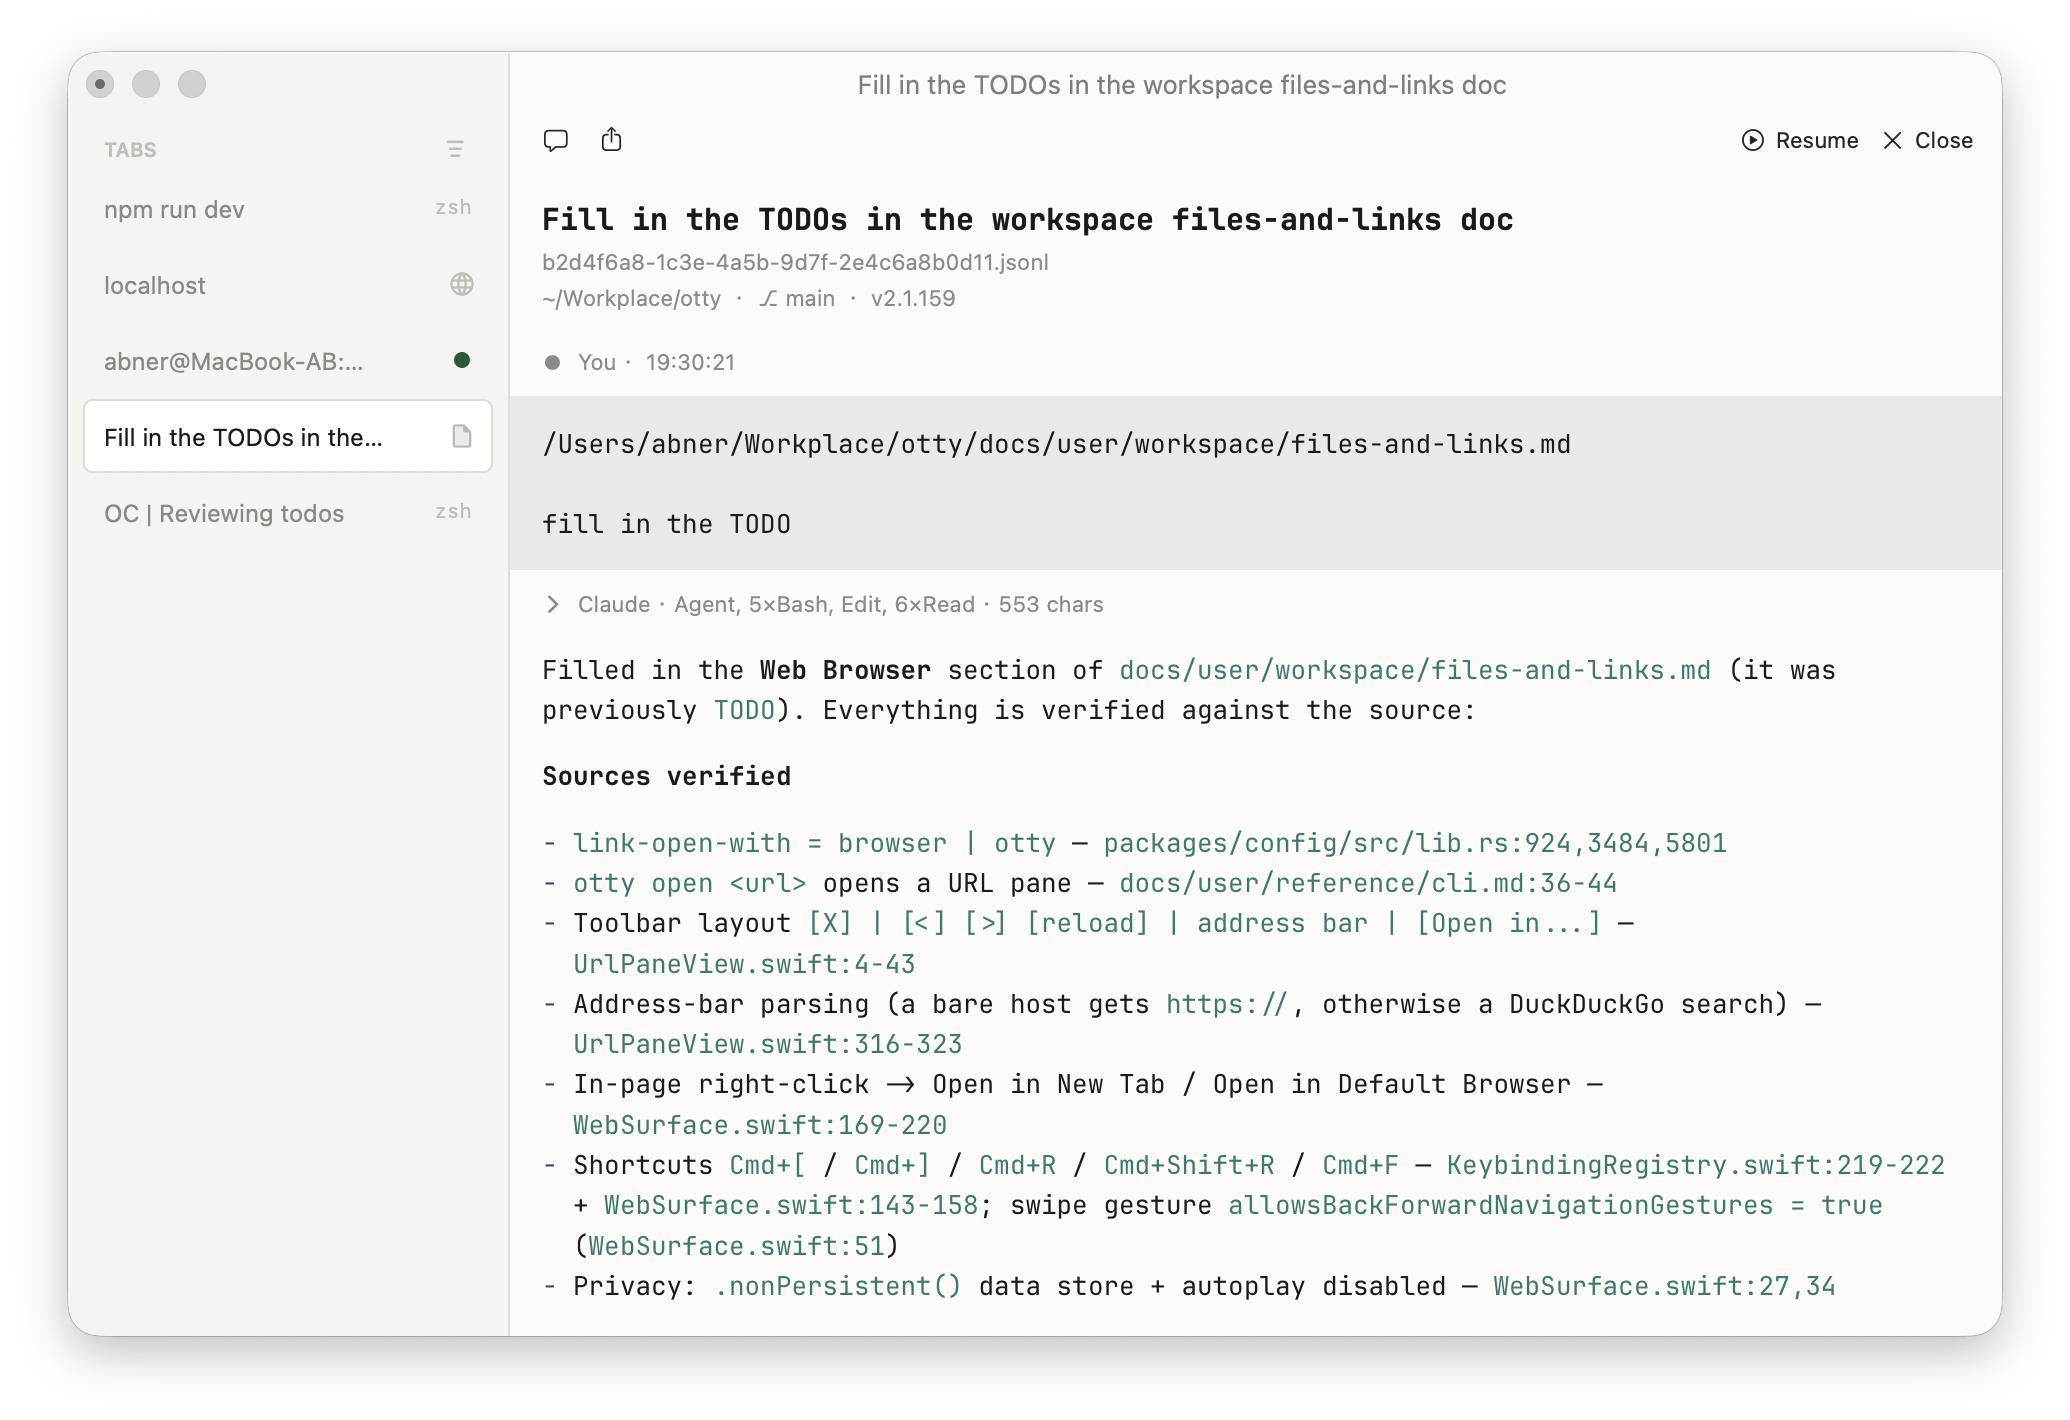Open WebSurface.swift:143-158 reference
Viewport: 2070px width, 1420px height.
[x=790, y=1205]
